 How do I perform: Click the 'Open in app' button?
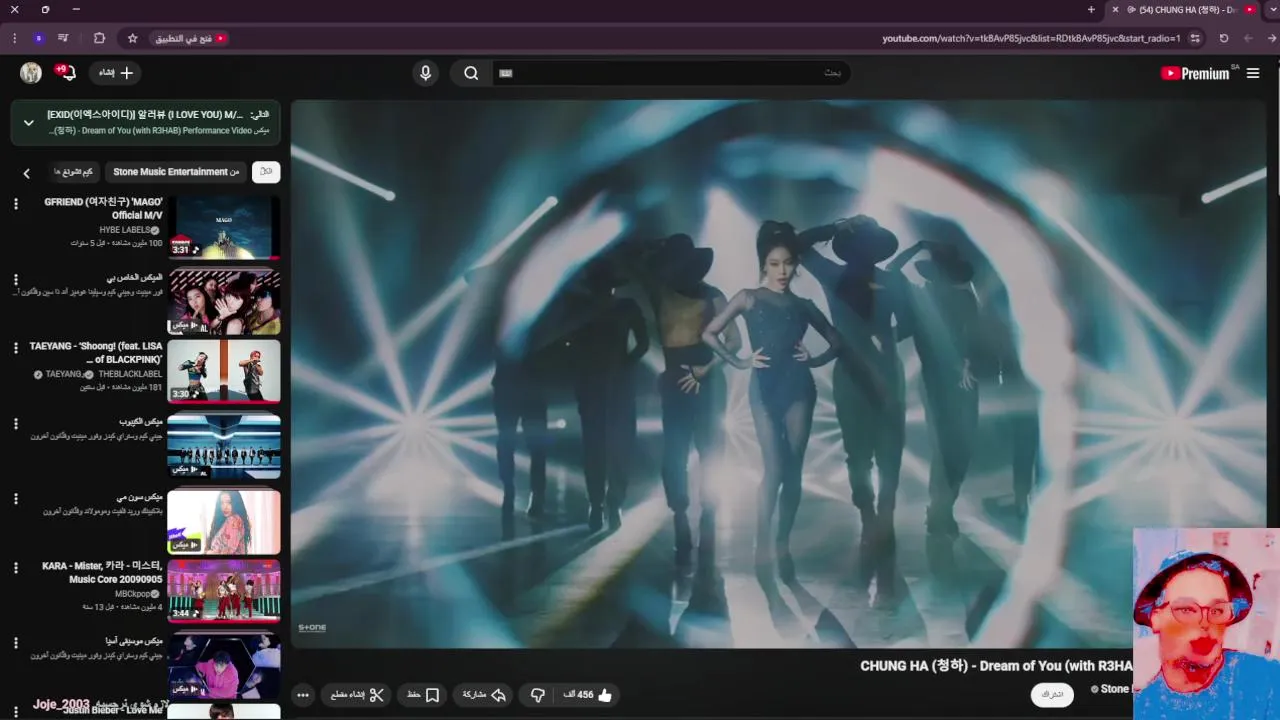click(190, 38)
